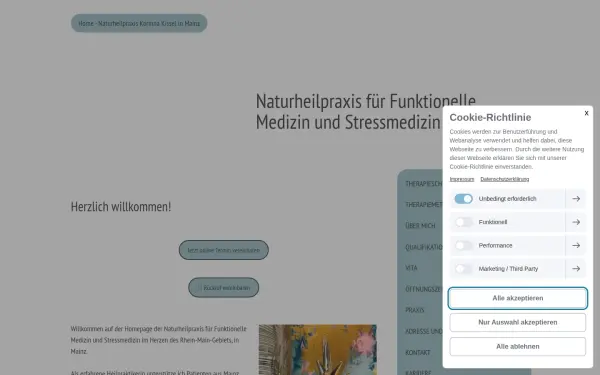This screenshot has width=600, height=375.
Task: Click the Home breadcrumb pill
Action: [139, 23]
